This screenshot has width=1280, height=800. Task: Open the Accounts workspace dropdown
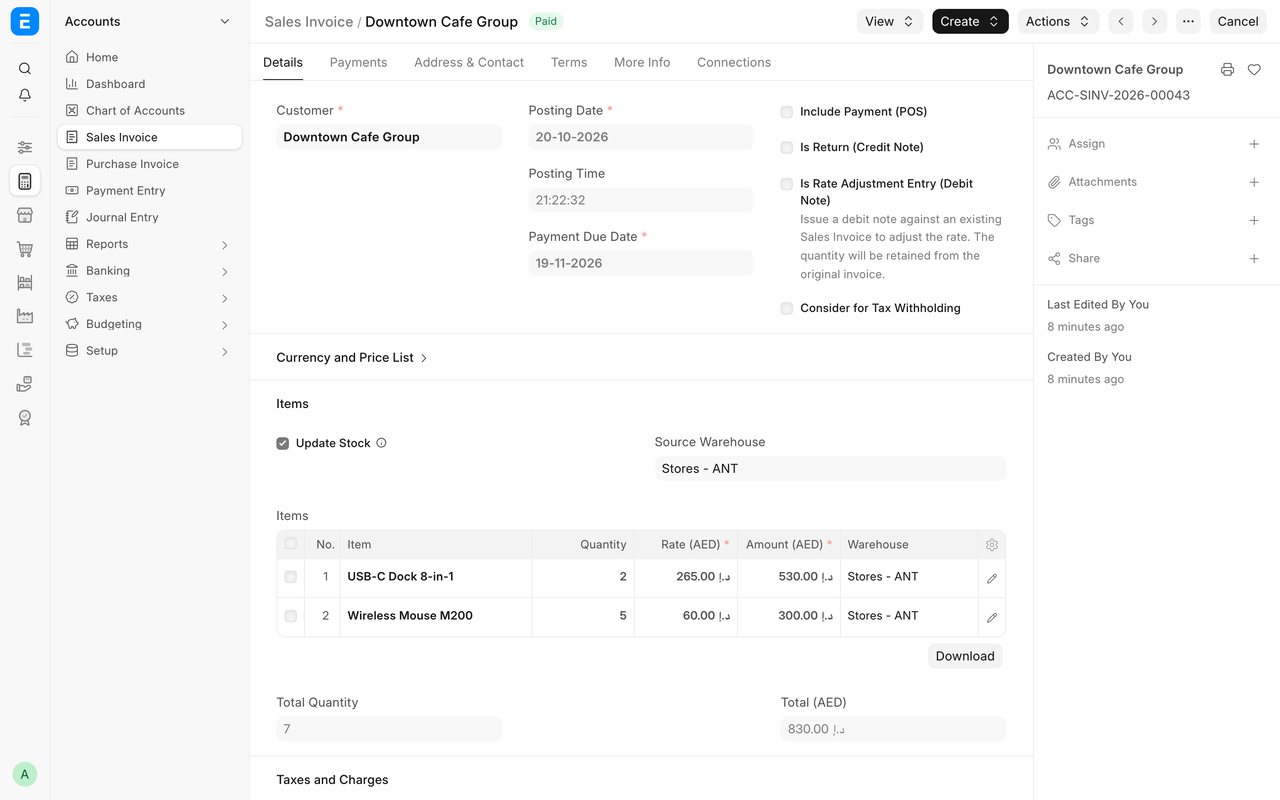(147, 21)
